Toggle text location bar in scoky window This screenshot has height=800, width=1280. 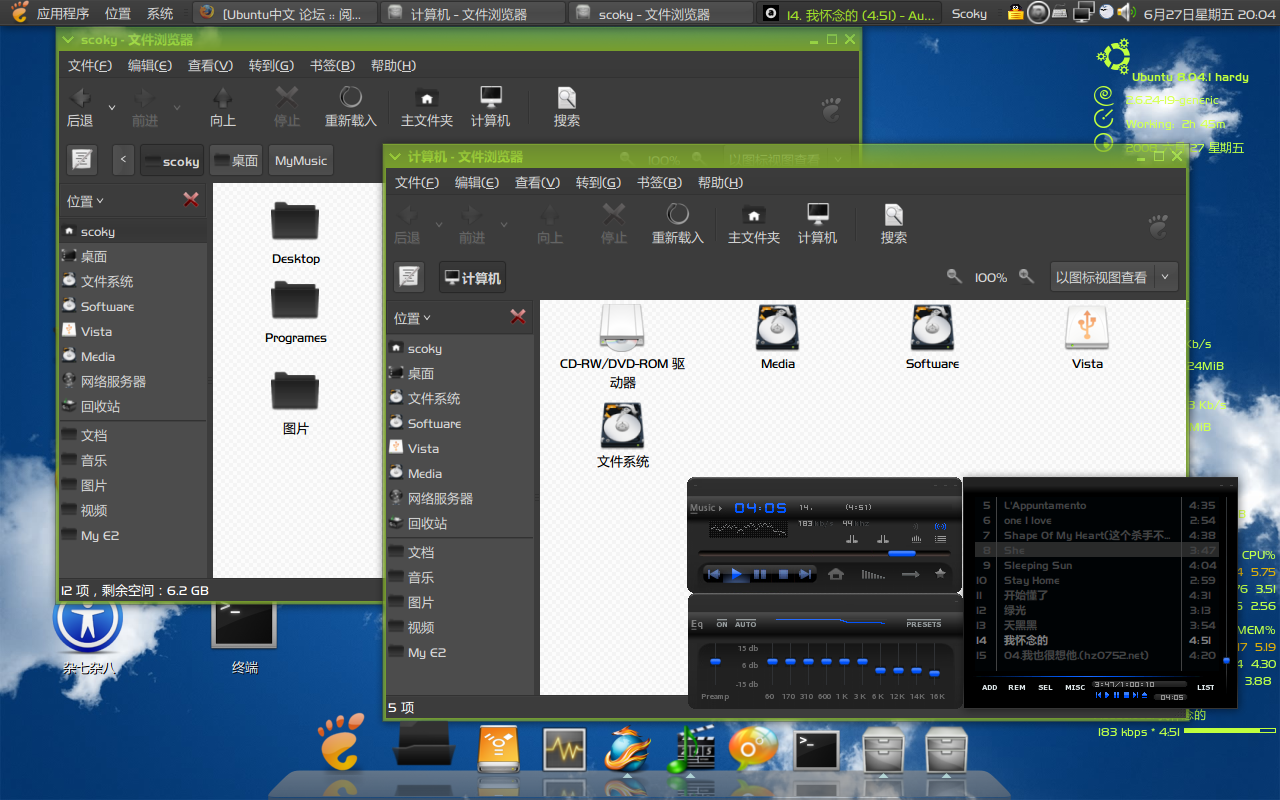pyautogui.click(x=82, y=160)
